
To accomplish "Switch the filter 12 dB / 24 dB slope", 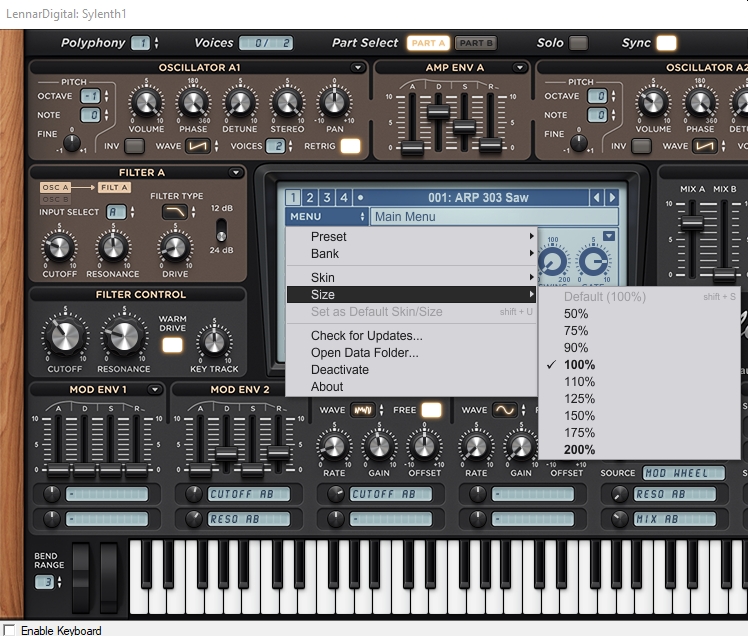I will pos(221,229).
